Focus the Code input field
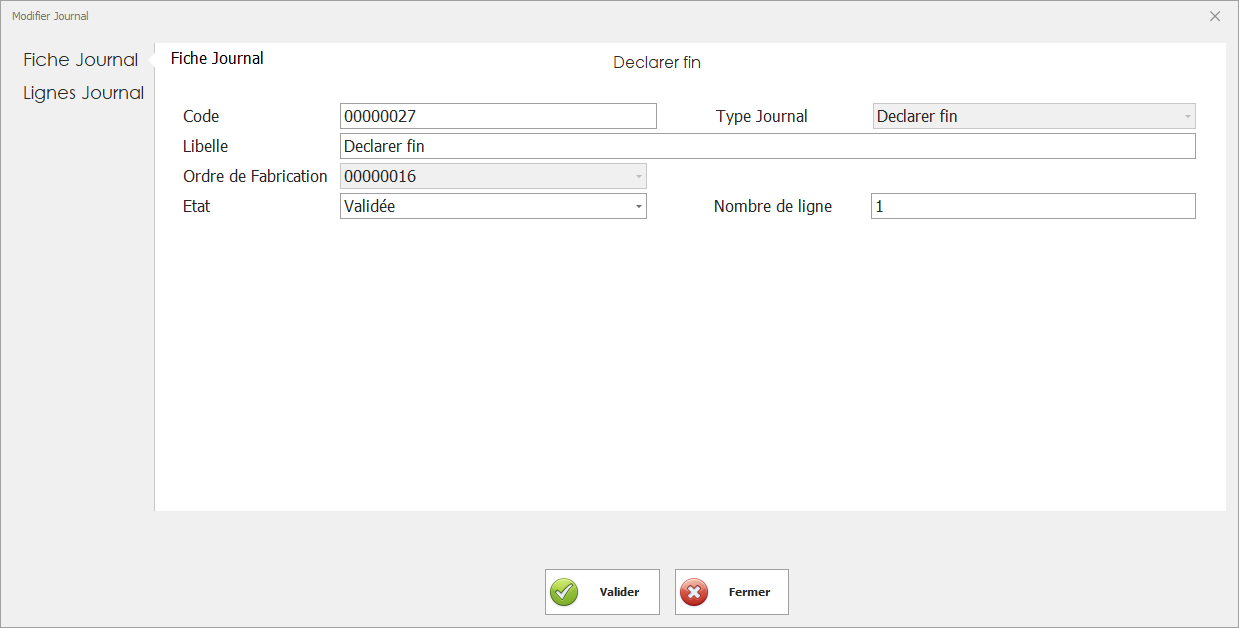 pyautogui.click(x=498, y=116)
